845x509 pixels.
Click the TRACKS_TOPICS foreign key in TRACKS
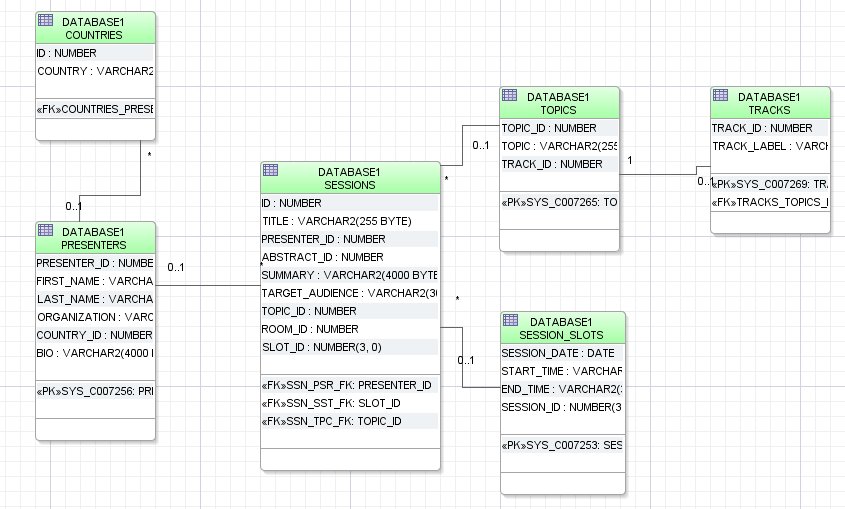[x=769, y=203]
